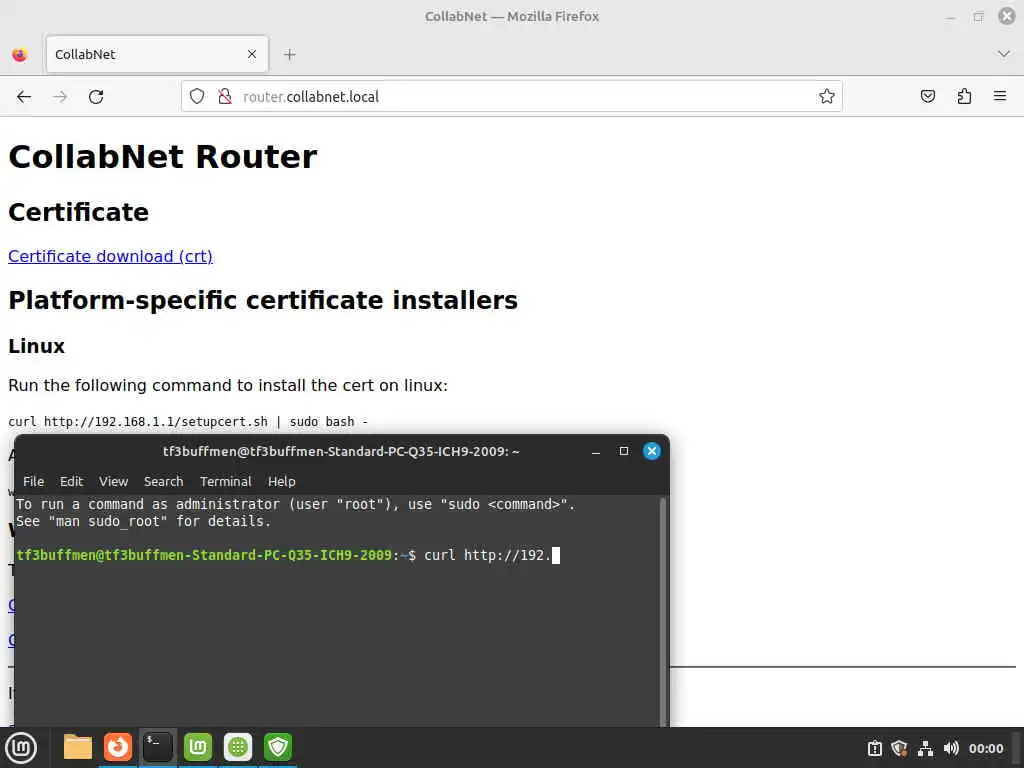This screenshot has width=1024, height=768.
Task: Maximize the terminal window
Action: pyautogui.click(x=624, y=451)
